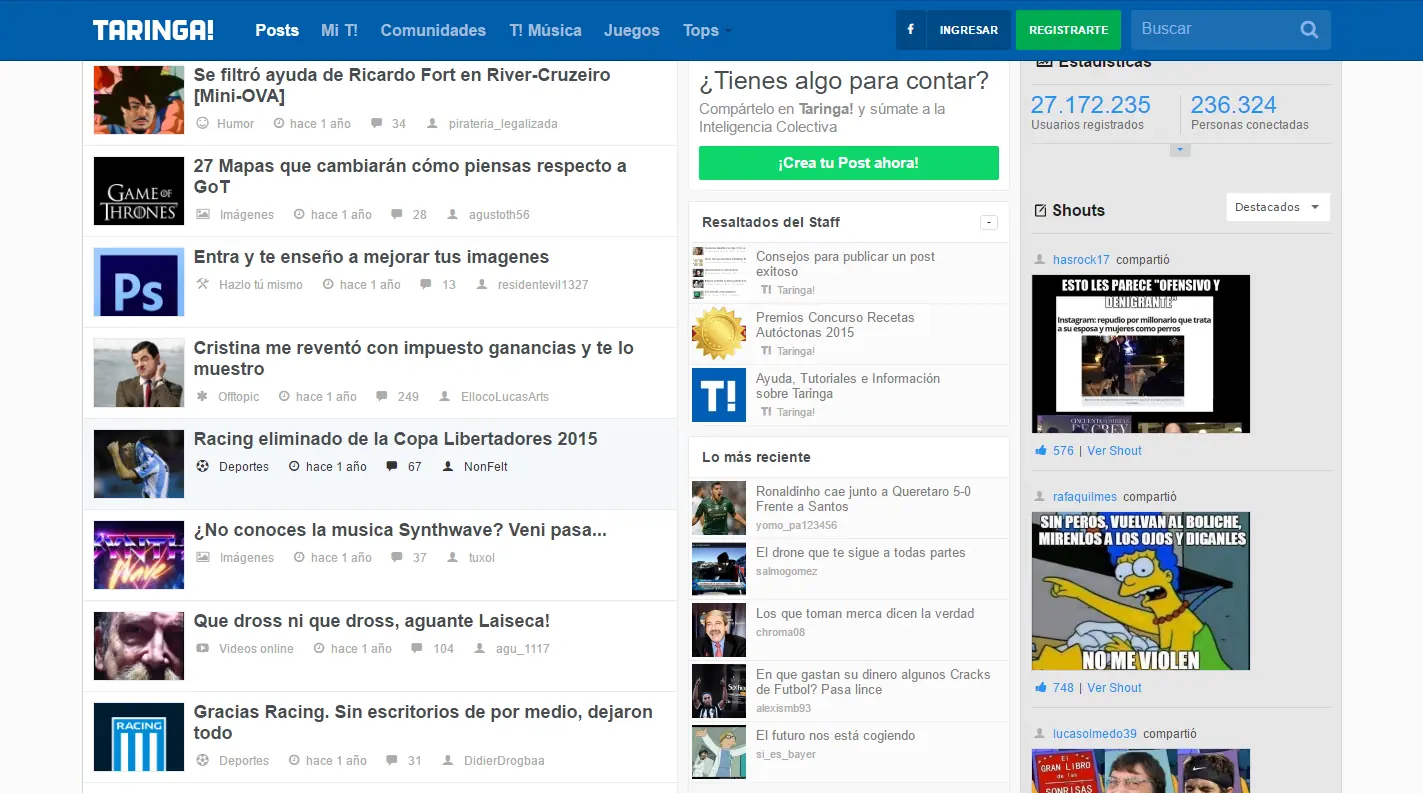This screenshot has height=793, width=1423.
Task: Open the staff post Consejos para publicar un post exitoso
Action: coord(845,264)
